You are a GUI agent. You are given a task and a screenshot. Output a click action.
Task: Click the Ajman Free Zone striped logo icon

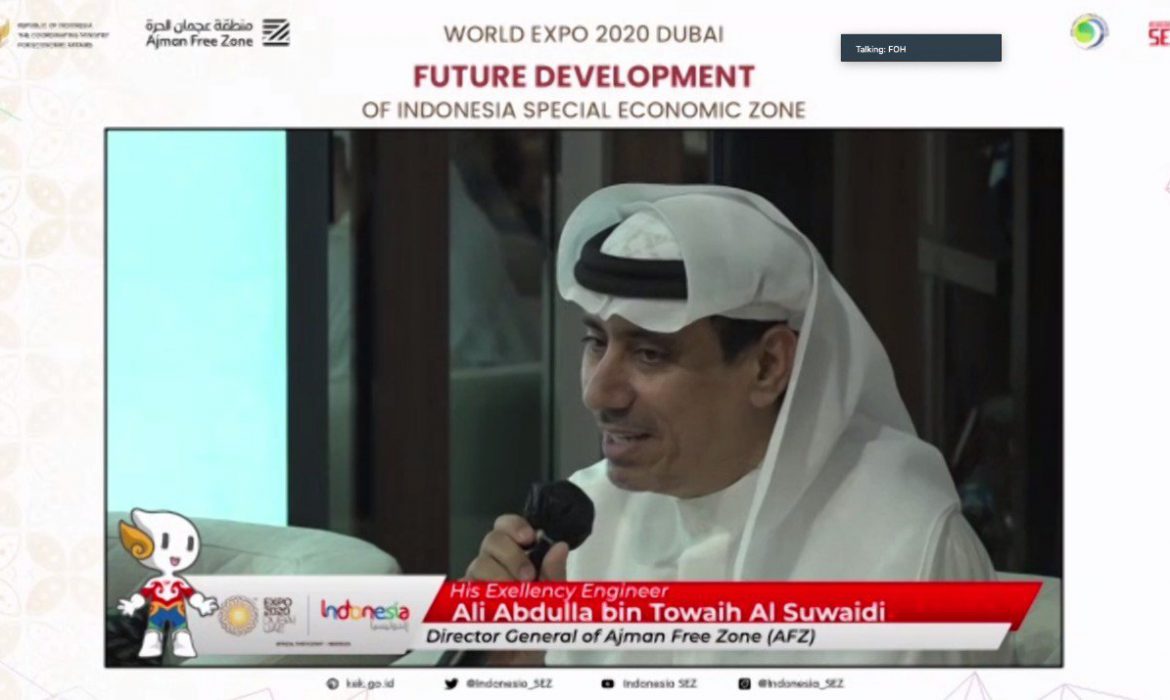(276, 32)
